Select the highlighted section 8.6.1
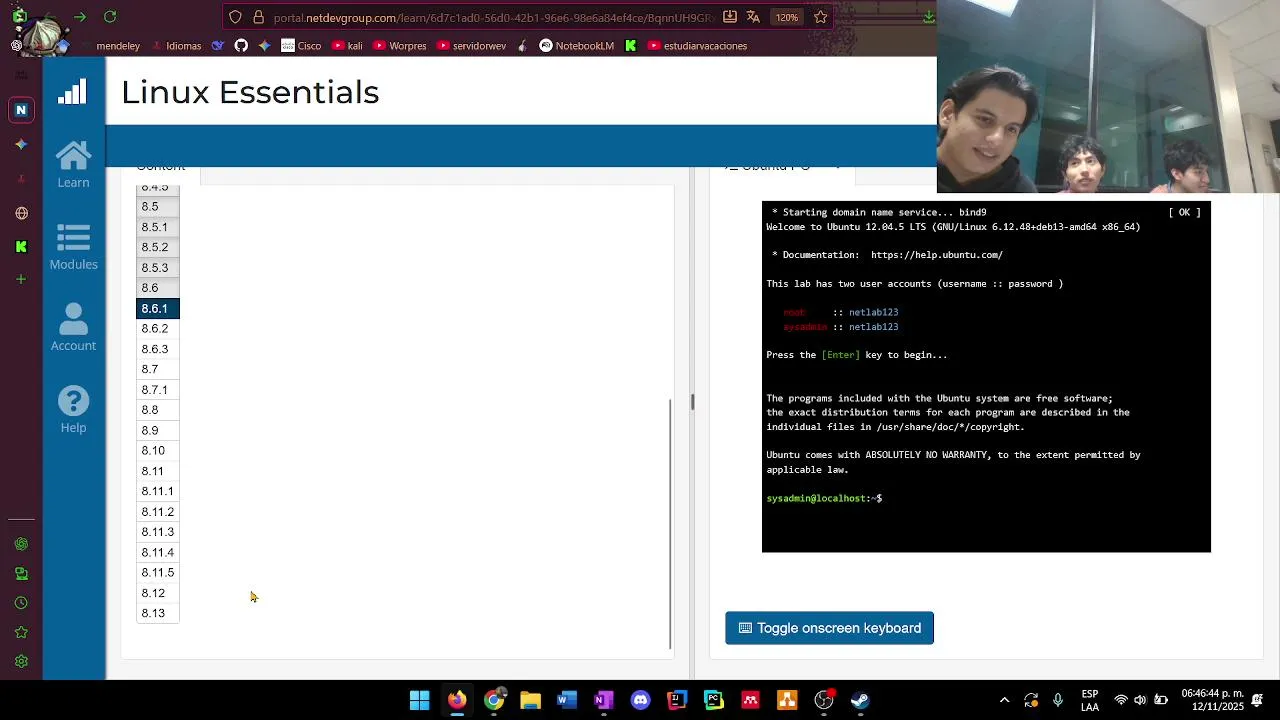 pos(157,309)
